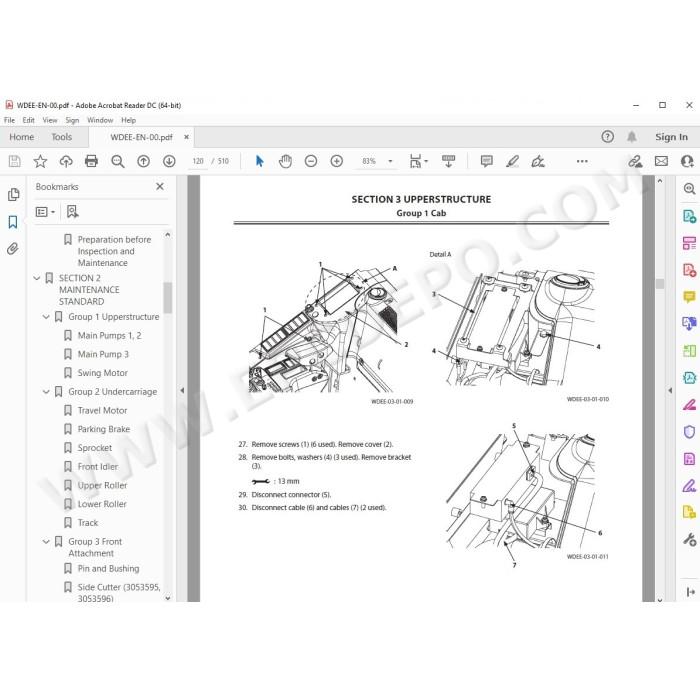The image size is (700, 700).
Task: Click the find current bookmark icon
Action: (x=72, y=212)
